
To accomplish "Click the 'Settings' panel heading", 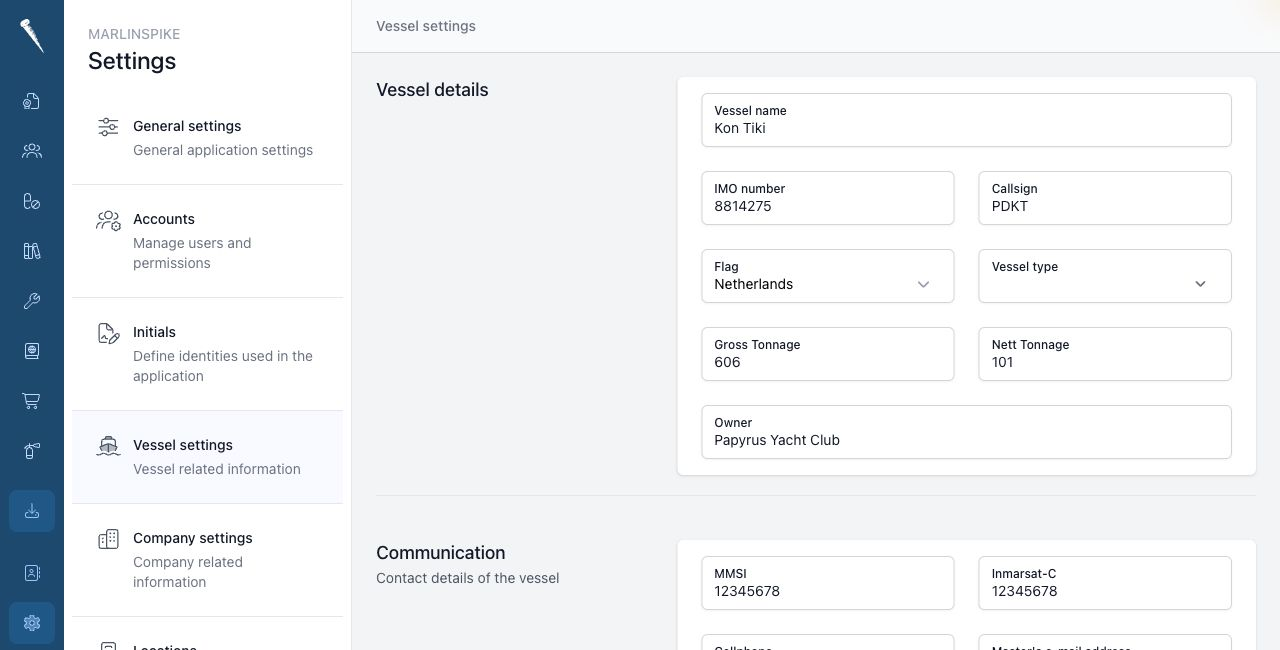I will [132, 61].
